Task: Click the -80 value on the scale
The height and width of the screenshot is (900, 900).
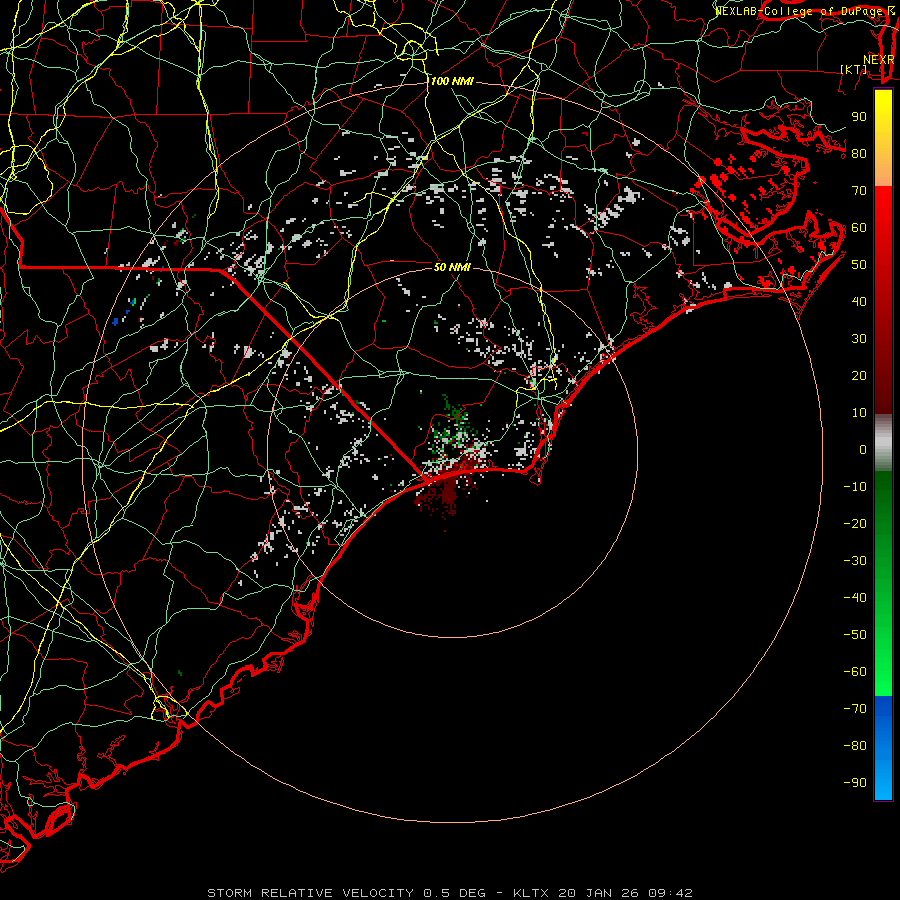Action: pos(855,746)
